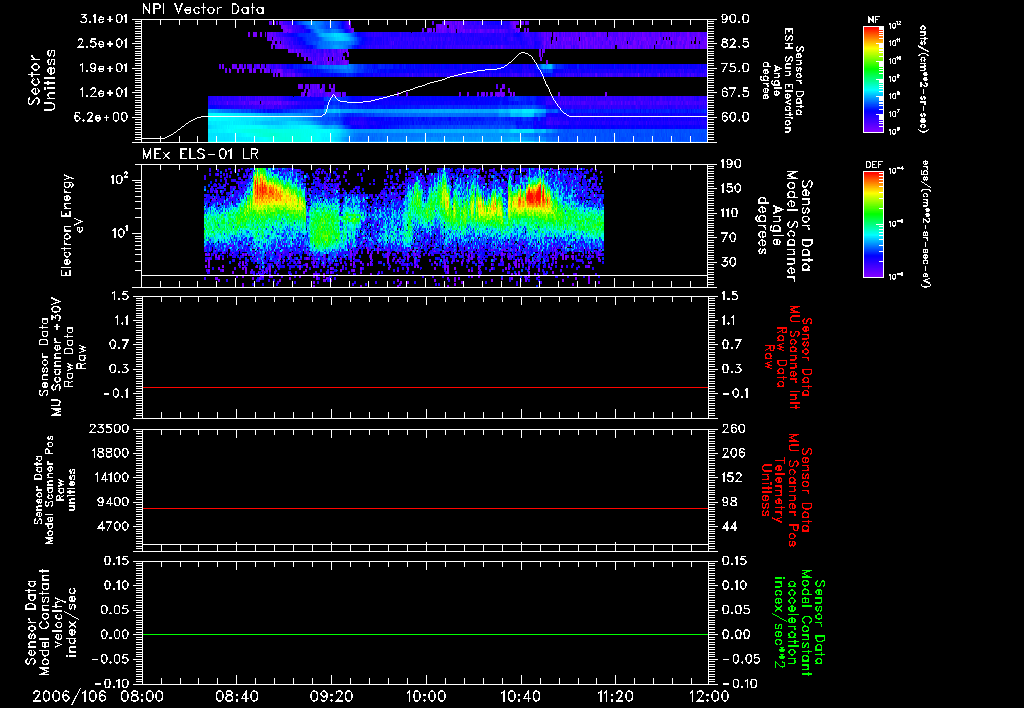Click the green line in the velocity plot
1024x708 pixels.
click(425, 634)
